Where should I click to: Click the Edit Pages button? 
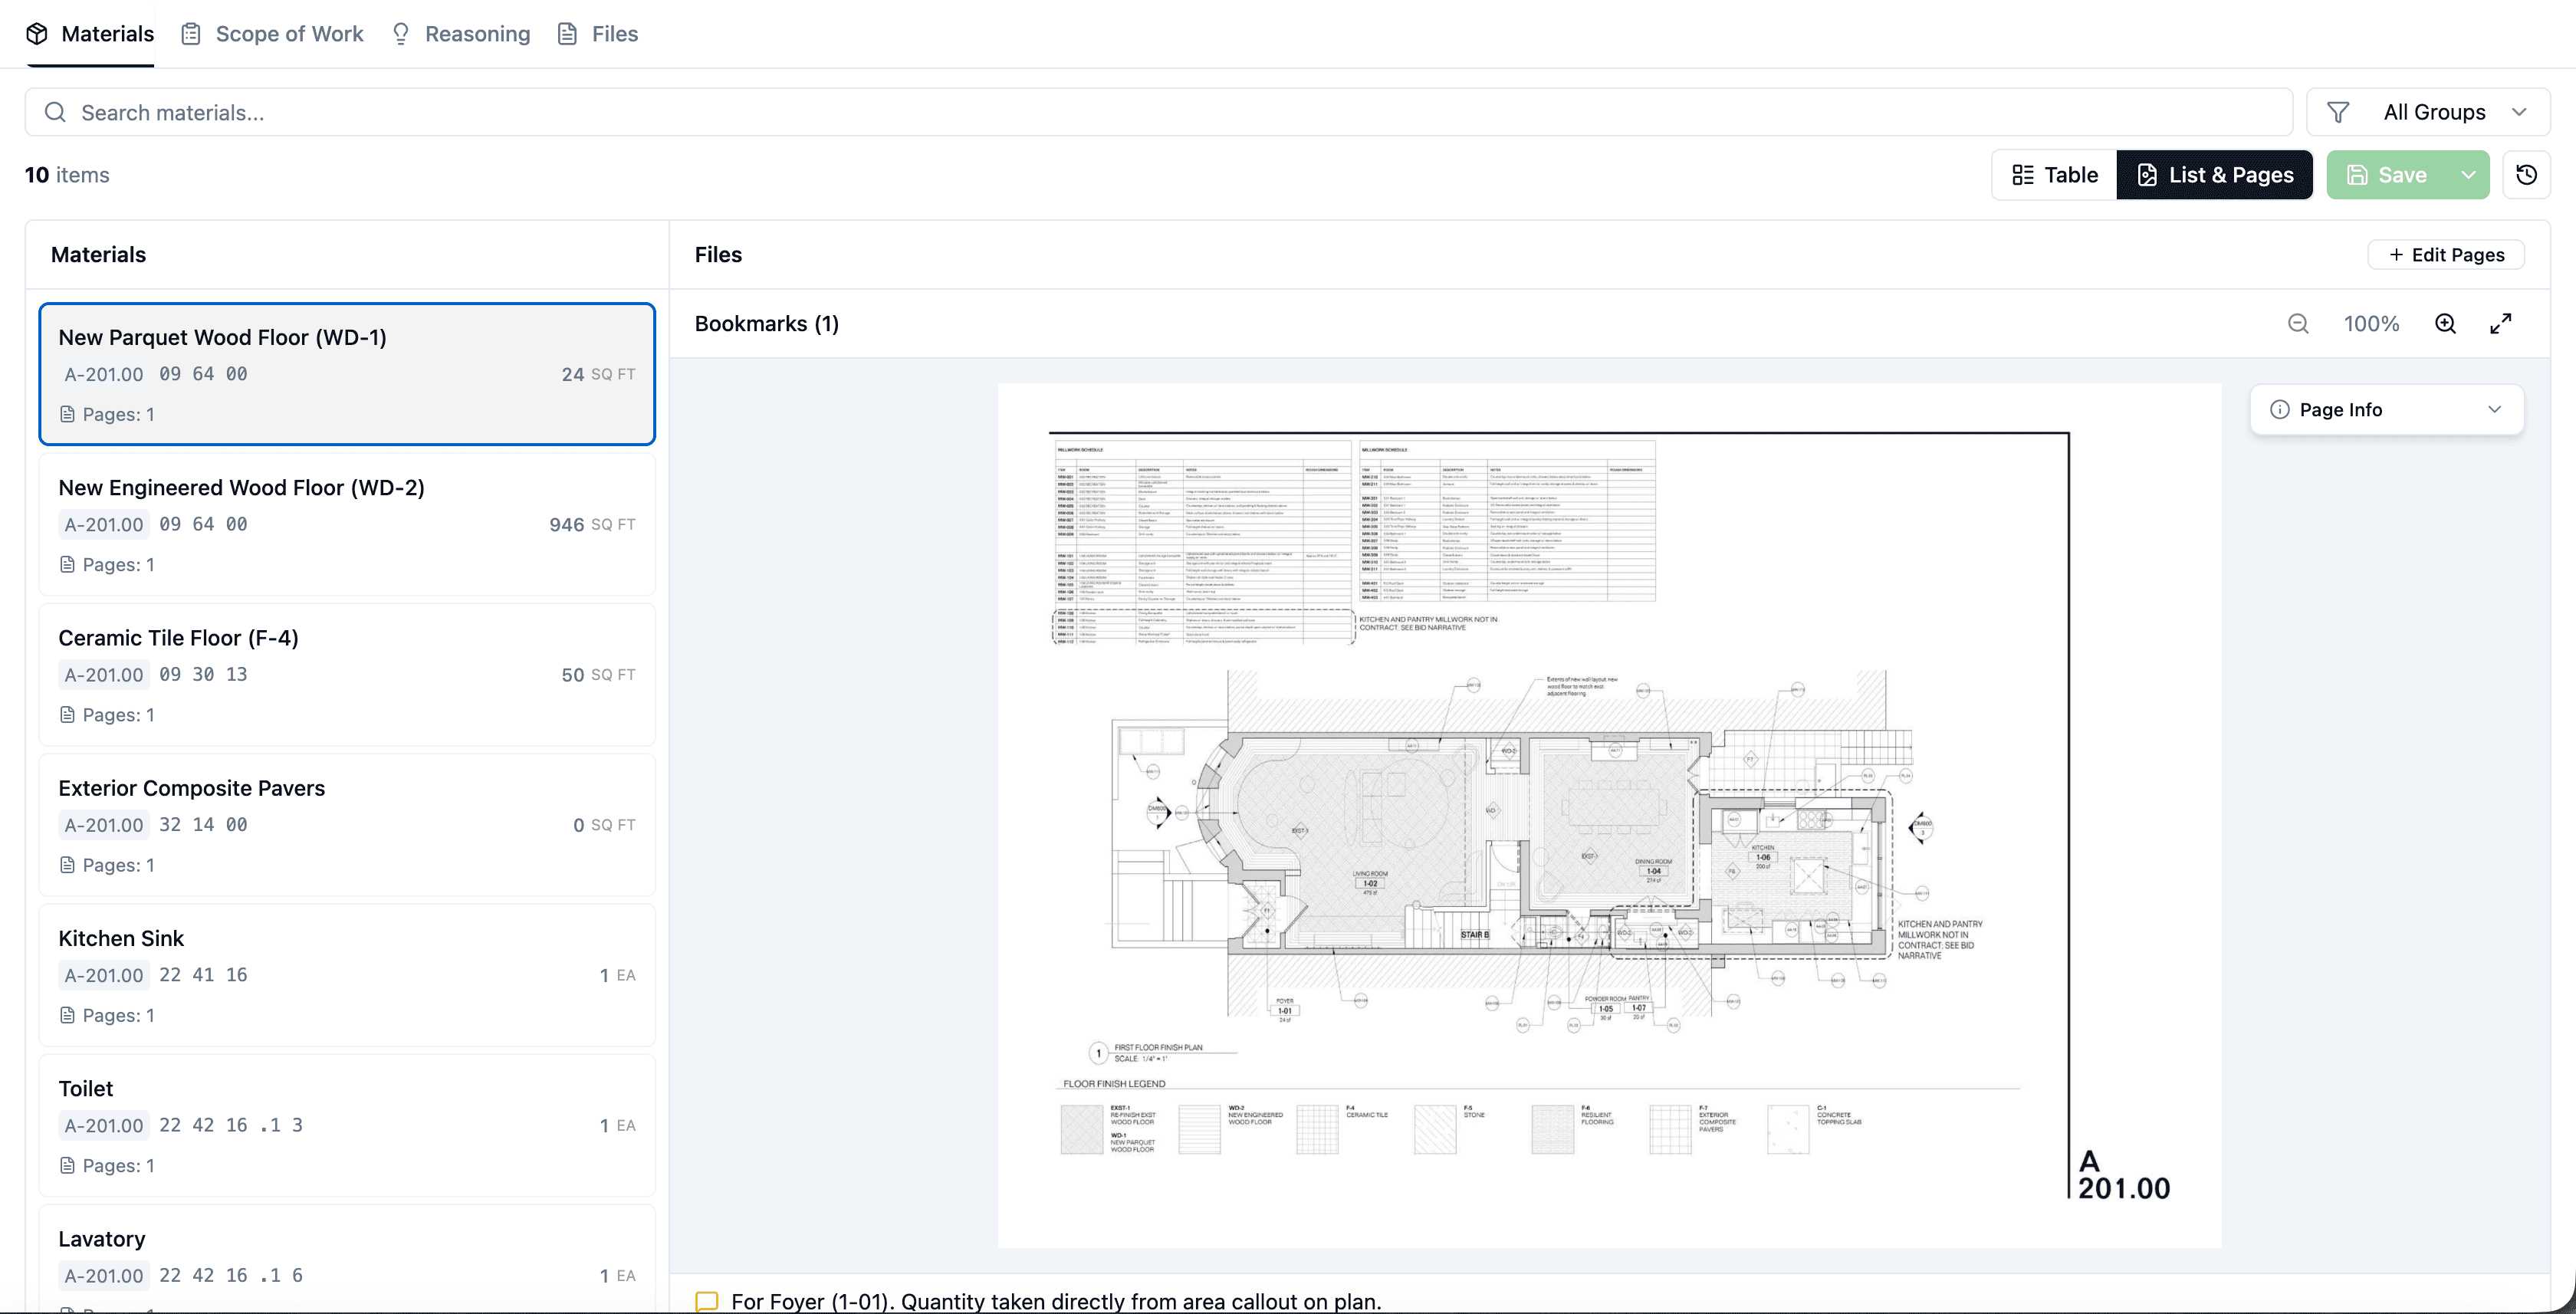click(2446, 254)
